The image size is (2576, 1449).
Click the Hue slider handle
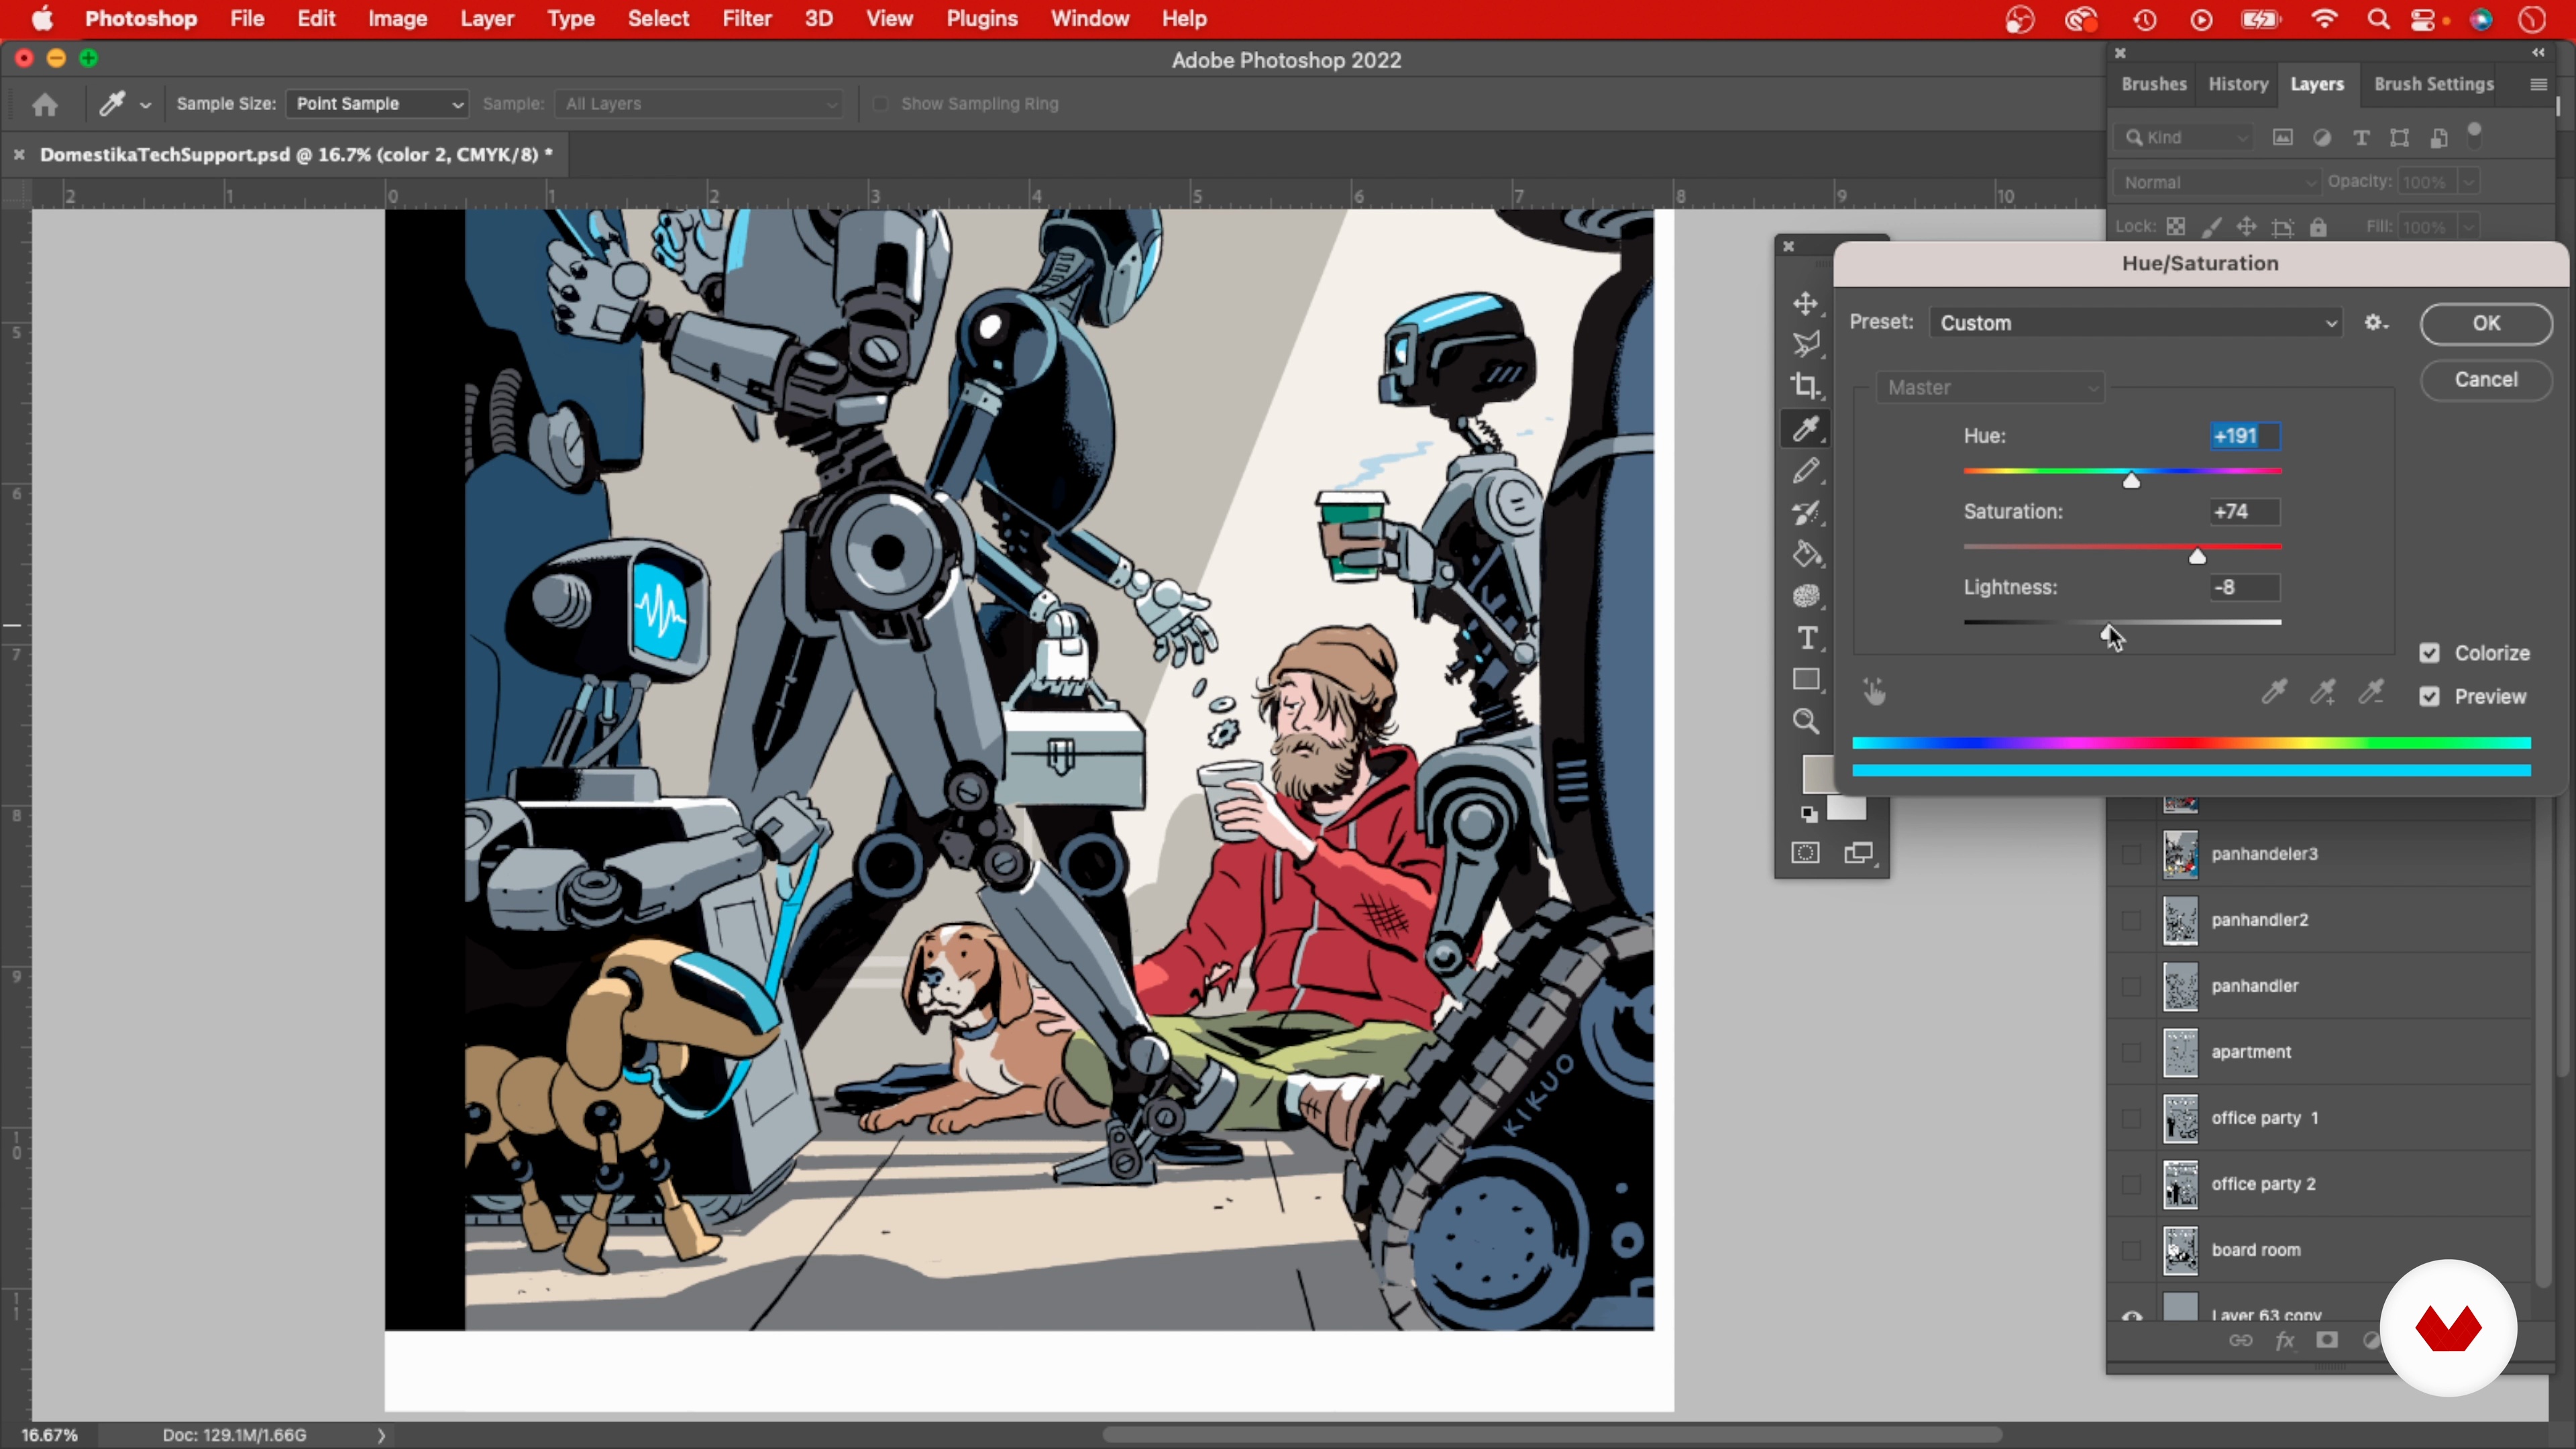point(2131,481)
